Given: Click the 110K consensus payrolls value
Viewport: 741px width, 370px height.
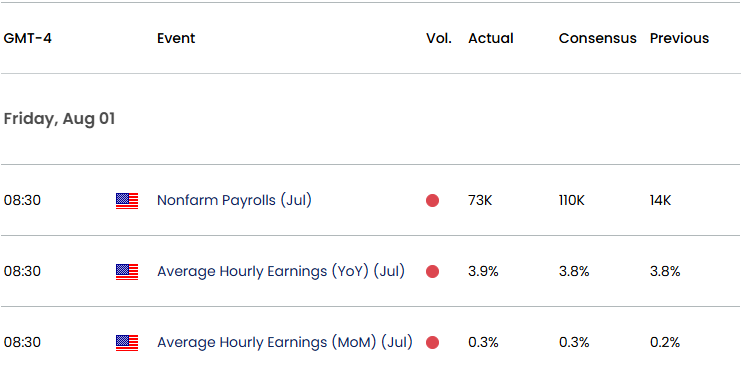Looking at the screenshot, I should click(572, 201).
